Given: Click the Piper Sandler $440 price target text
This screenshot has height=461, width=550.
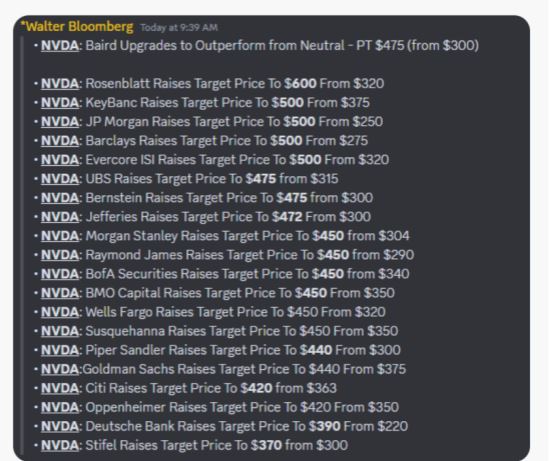Looking at the screenshot, I should coord(316,350).
